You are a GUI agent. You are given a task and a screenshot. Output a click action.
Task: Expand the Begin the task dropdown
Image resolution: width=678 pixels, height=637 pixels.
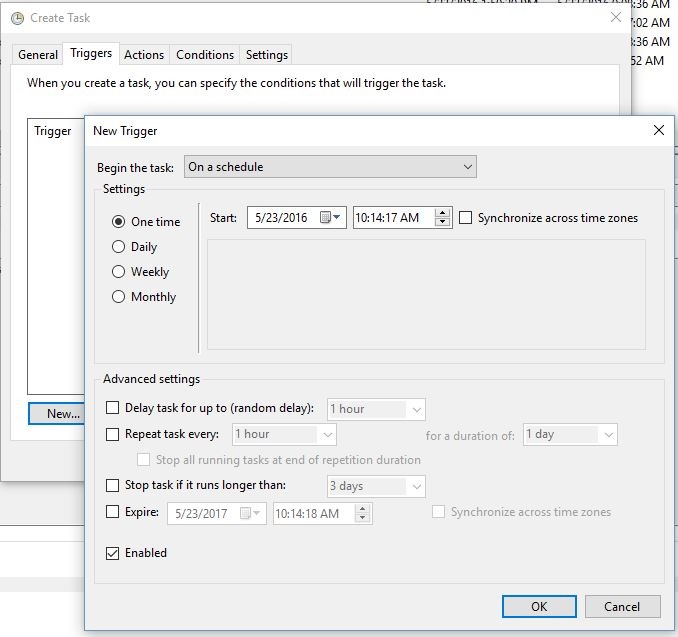pos(330,167)
